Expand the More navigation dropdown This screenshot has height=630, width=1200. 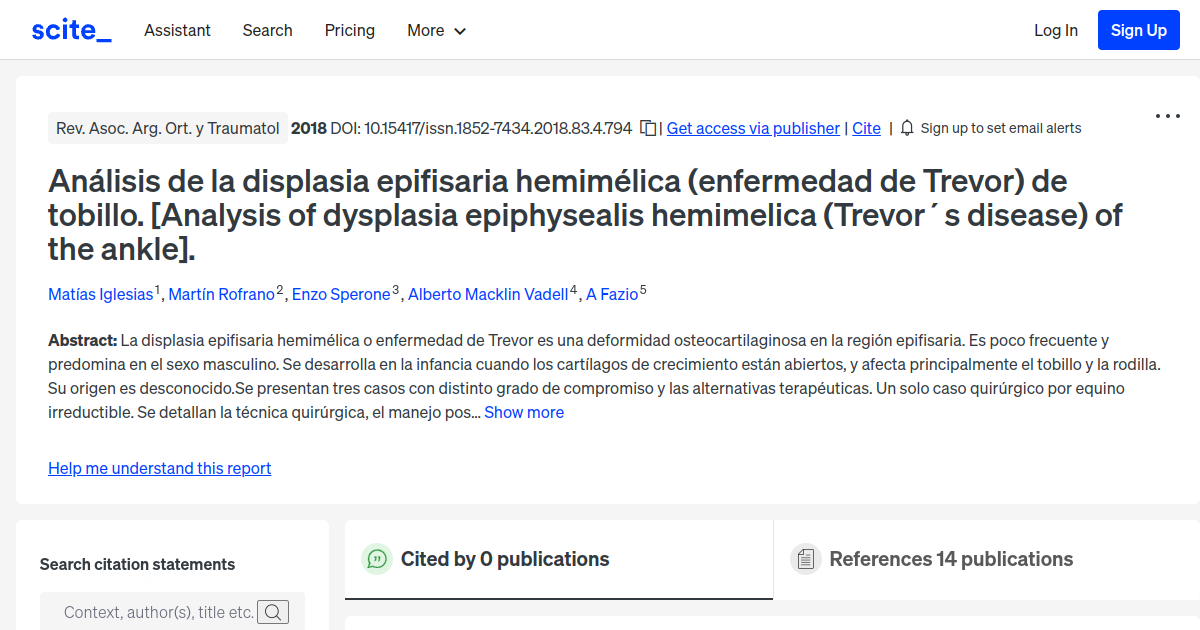click(x=436, y=30)
